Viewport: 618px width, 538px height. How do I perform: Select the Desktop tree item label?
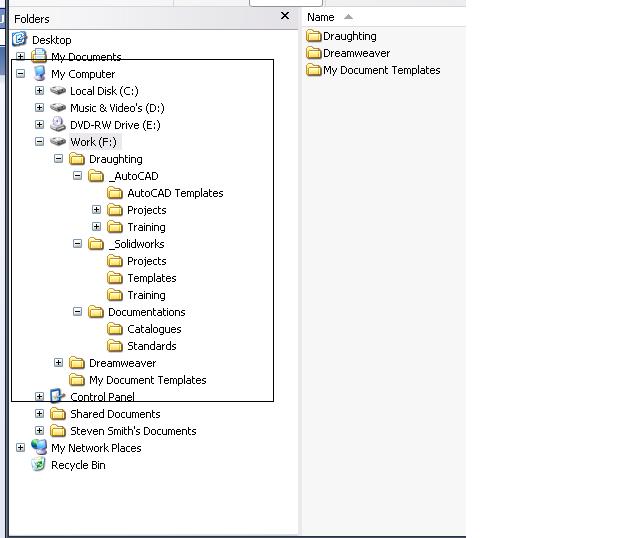click(x=52, y=40)
